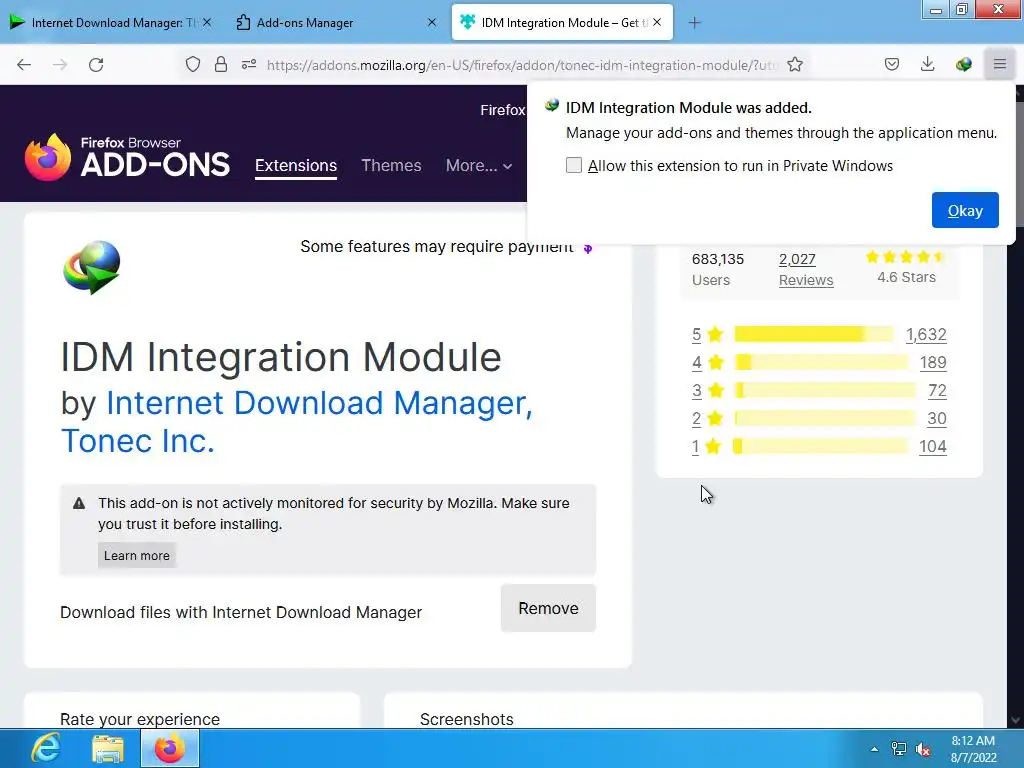Image resolution: width=1024 pixels, height=768 pixels.
Task: Click the forward navigation arrow
Action: tap(59, 64)
